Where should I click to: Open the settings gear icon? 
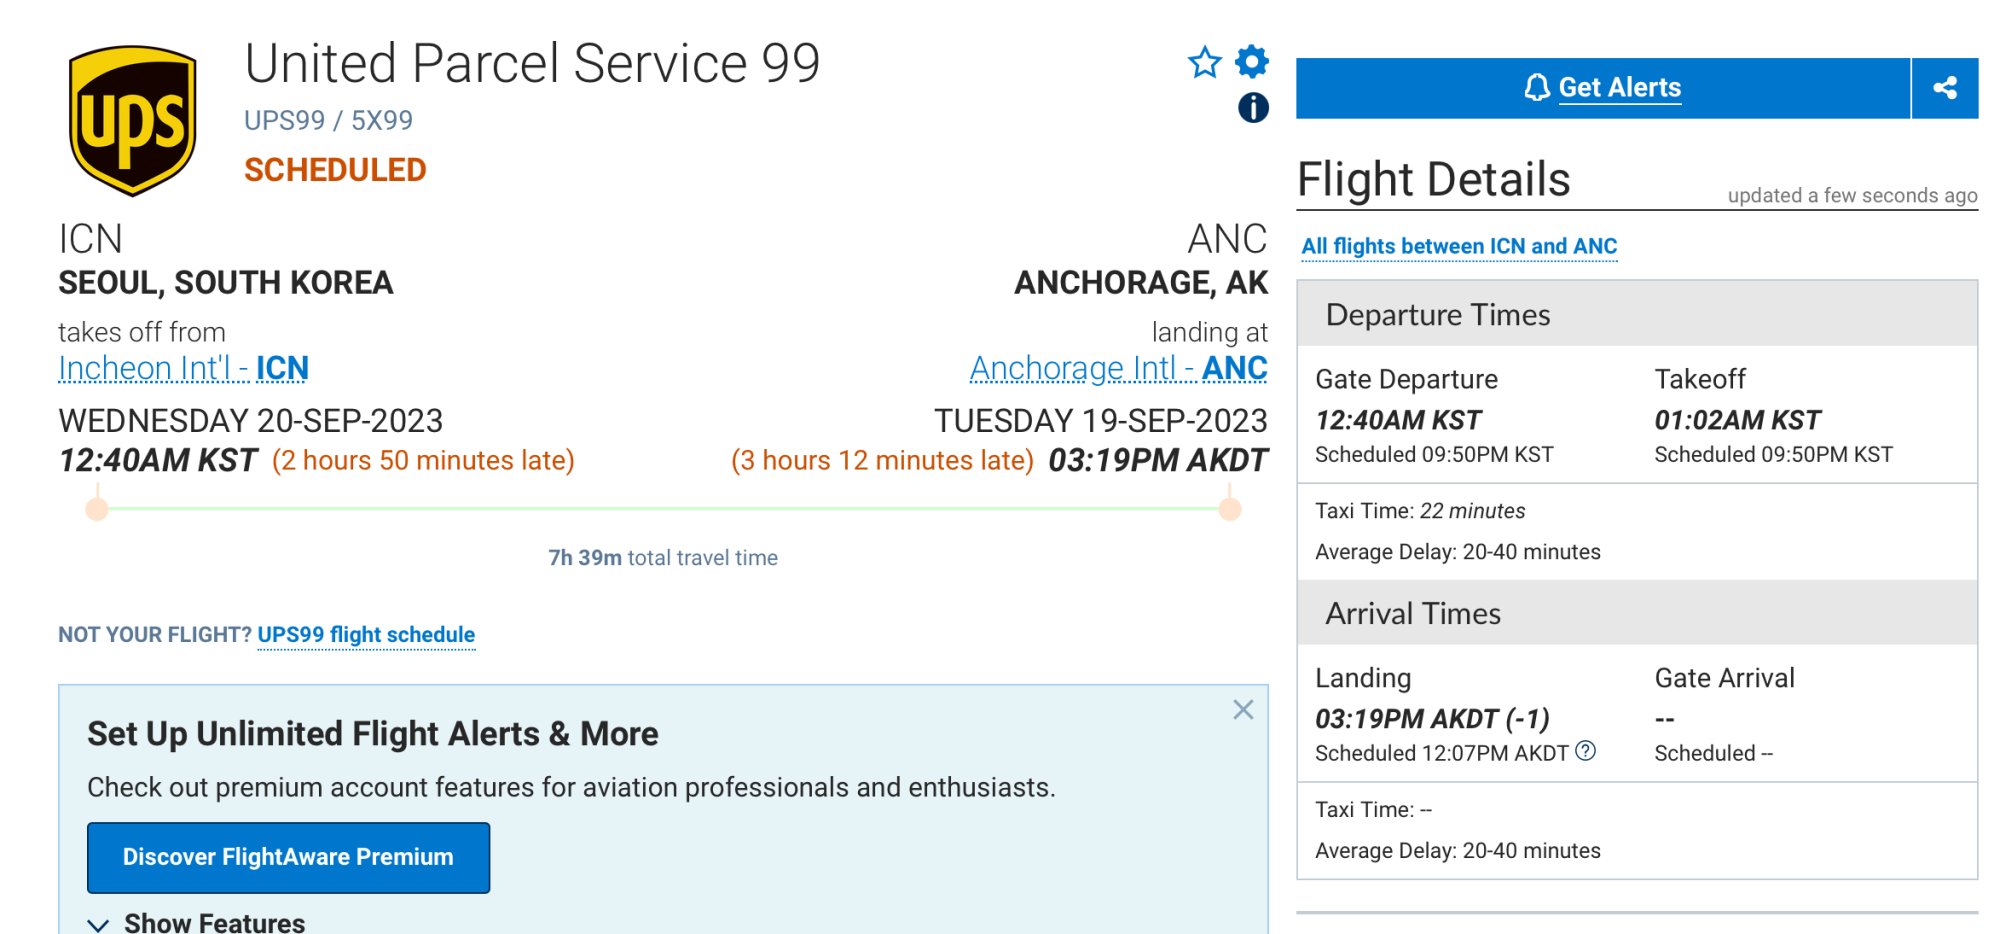click(1252, 61)
